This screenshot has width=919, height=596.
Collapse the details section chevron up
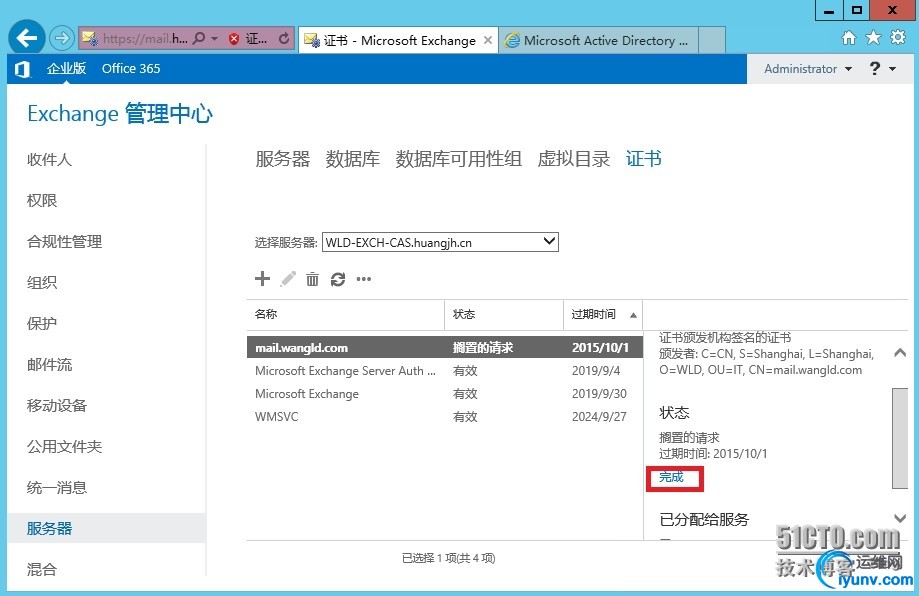pos(900,352)
